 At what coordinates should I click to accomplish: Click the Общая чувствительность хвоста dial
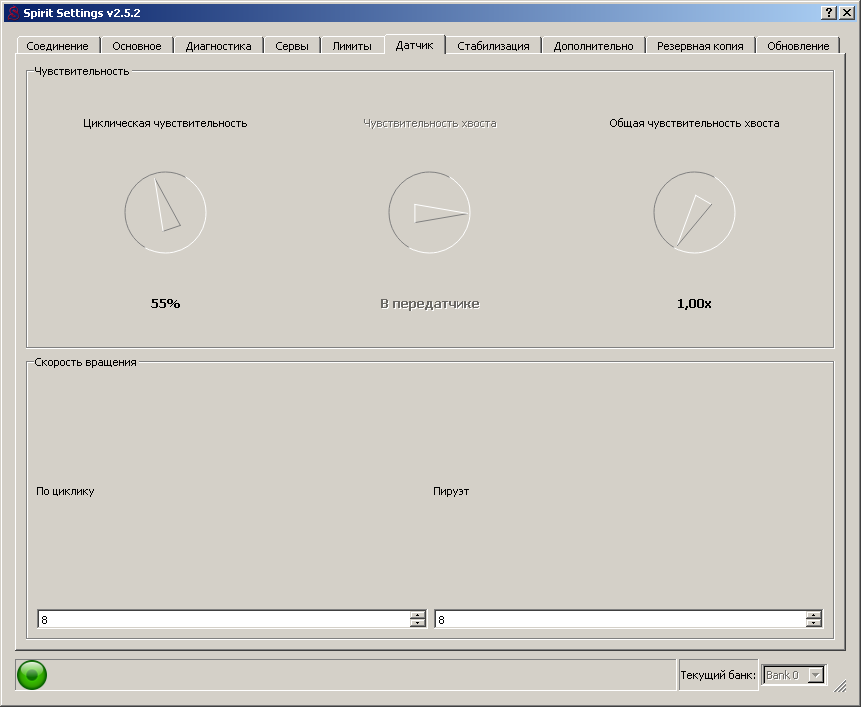pos(694,212)
